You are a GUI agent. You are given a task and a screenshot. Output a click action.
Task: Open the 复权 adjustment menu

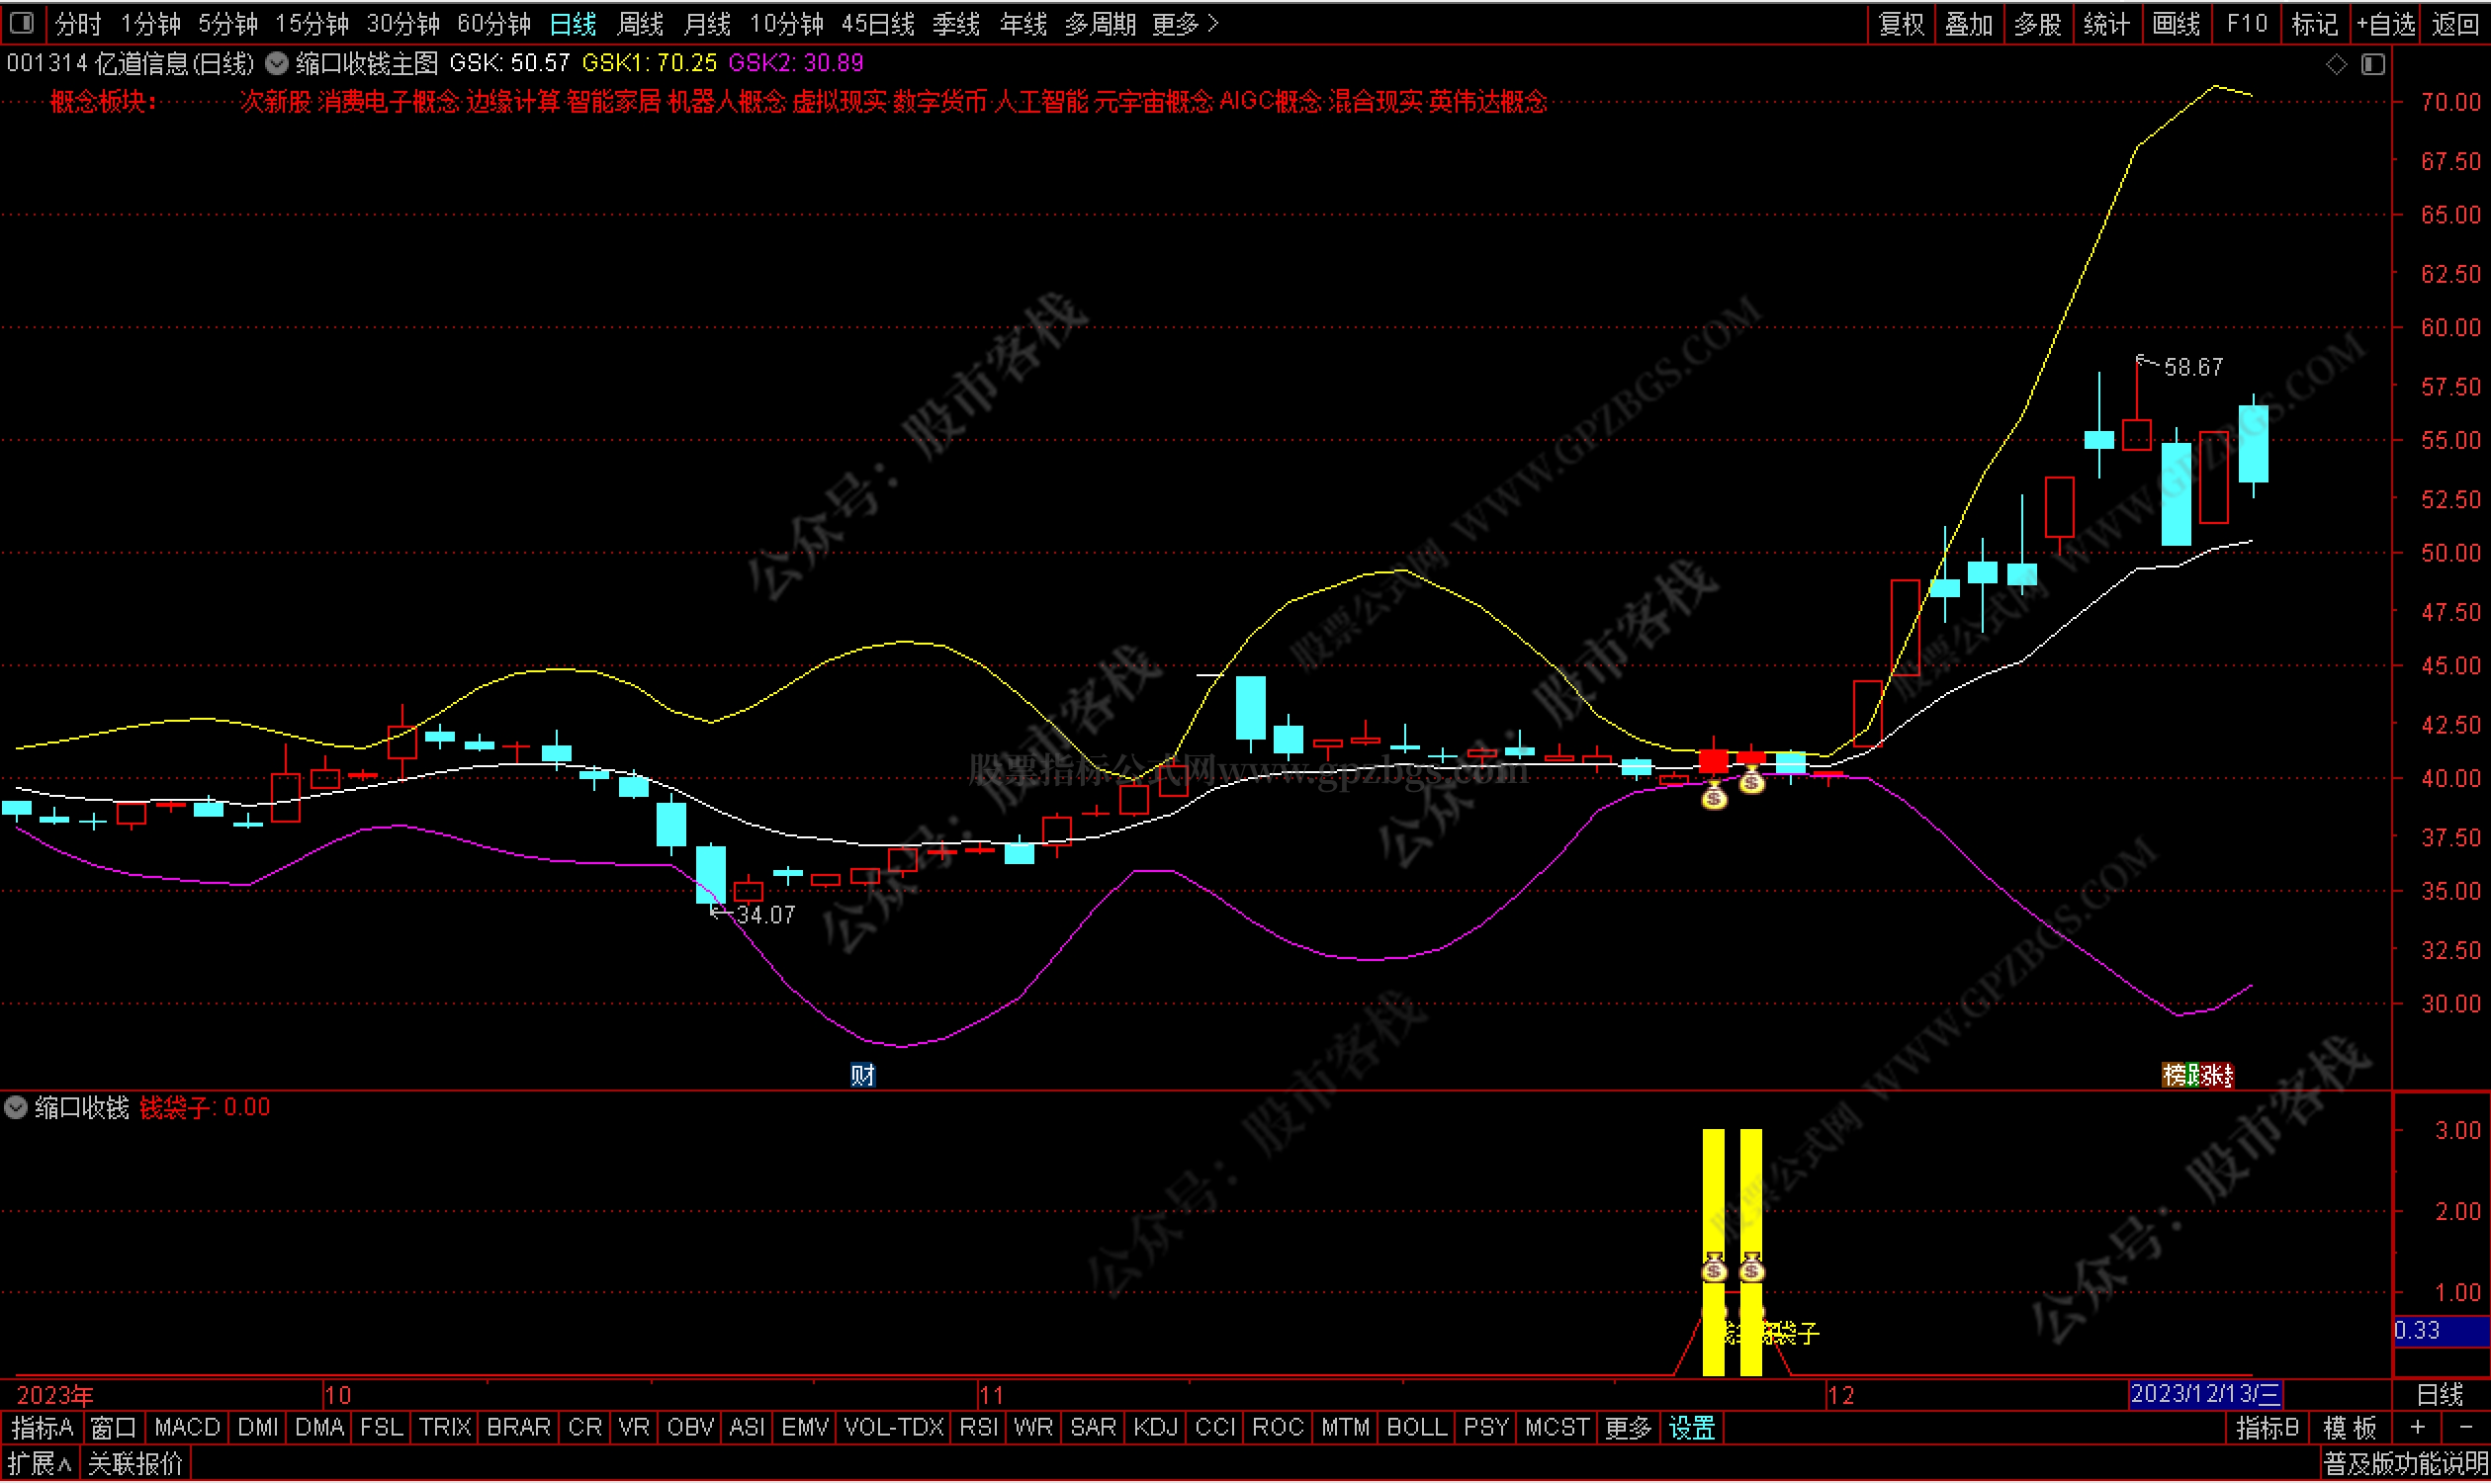tap(1902, 24)
